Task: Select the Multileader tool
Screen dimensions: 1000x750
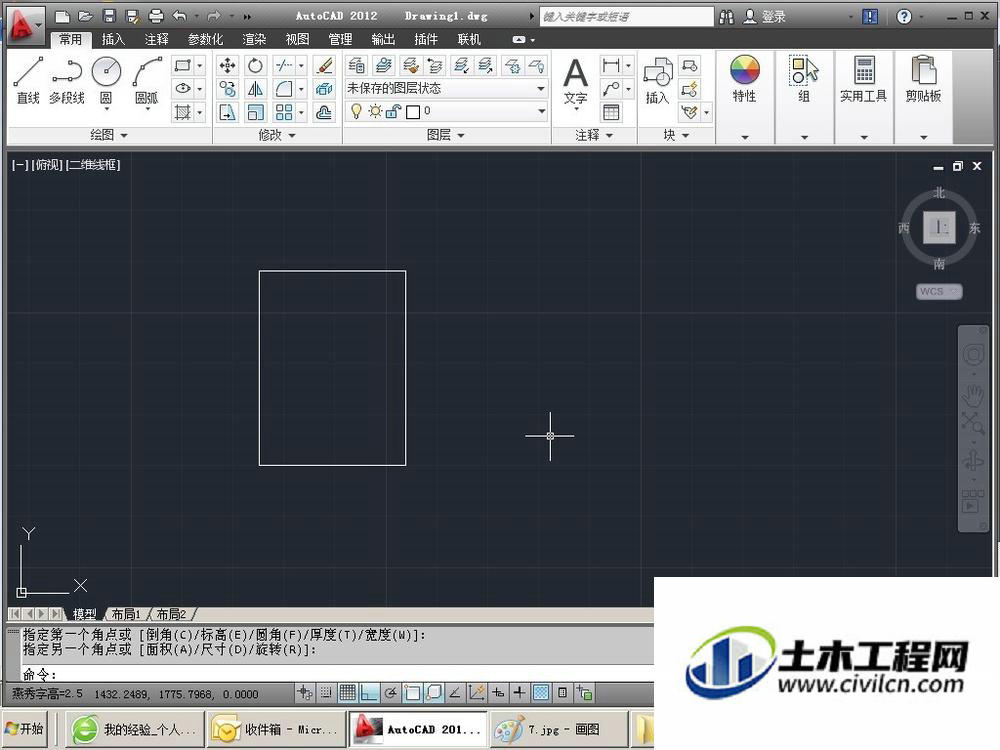Action: (x=611, y=89)
